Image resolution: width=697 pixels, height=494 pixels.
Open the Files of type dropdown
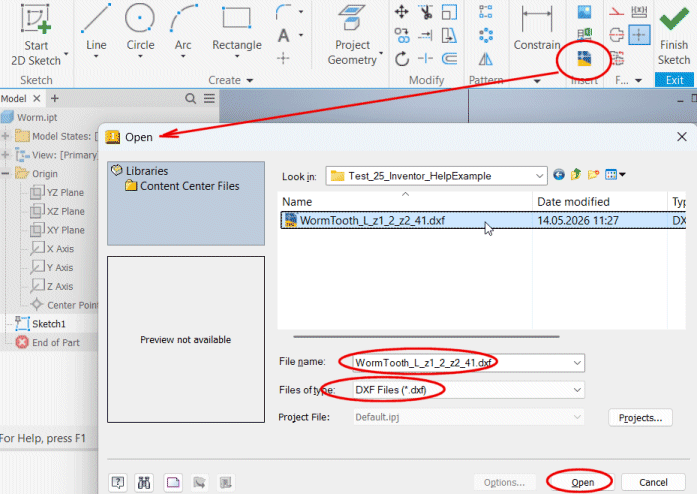click(577, 390)
